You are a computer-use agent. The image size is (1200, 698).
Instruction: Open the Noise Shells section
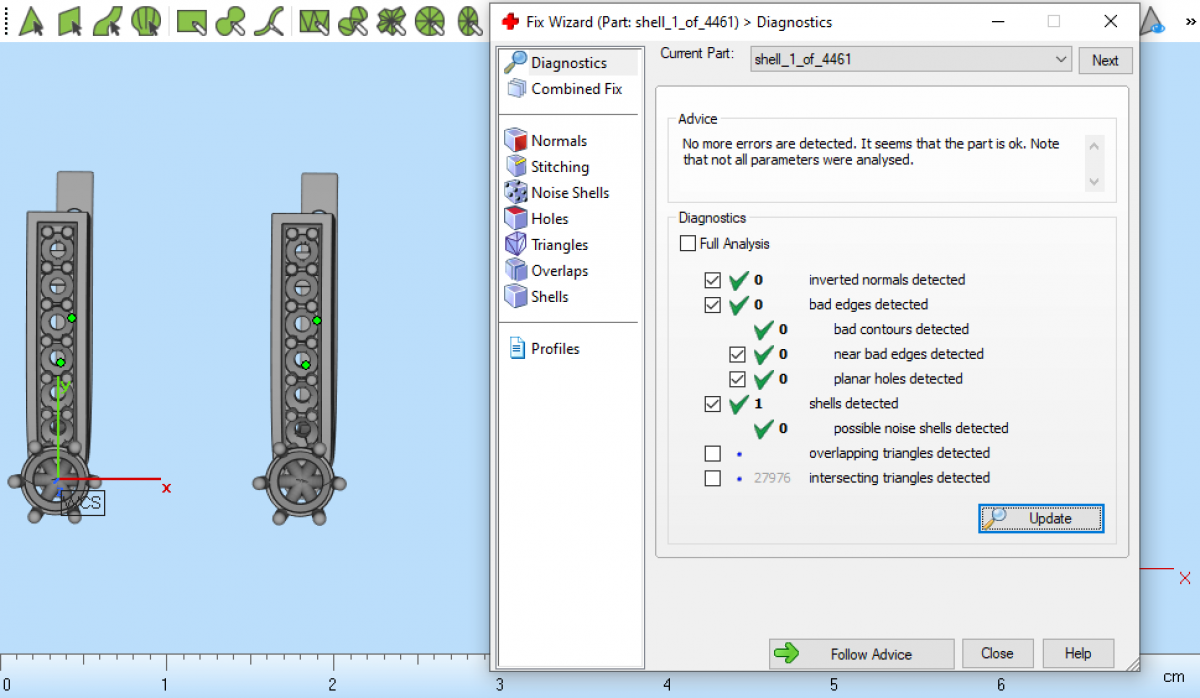[x=569, y=193]
